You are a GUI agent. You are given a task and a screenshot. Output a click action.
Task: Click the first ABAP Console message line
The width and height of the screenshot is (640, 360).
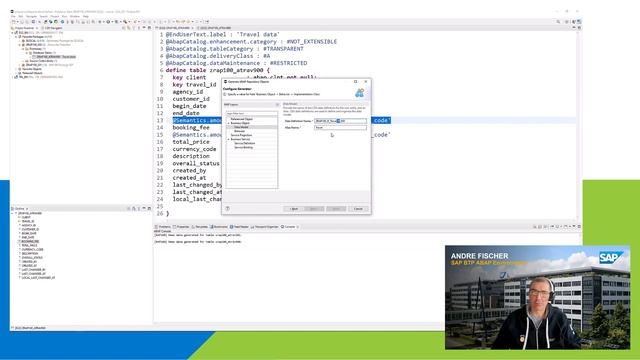[198, 235]
